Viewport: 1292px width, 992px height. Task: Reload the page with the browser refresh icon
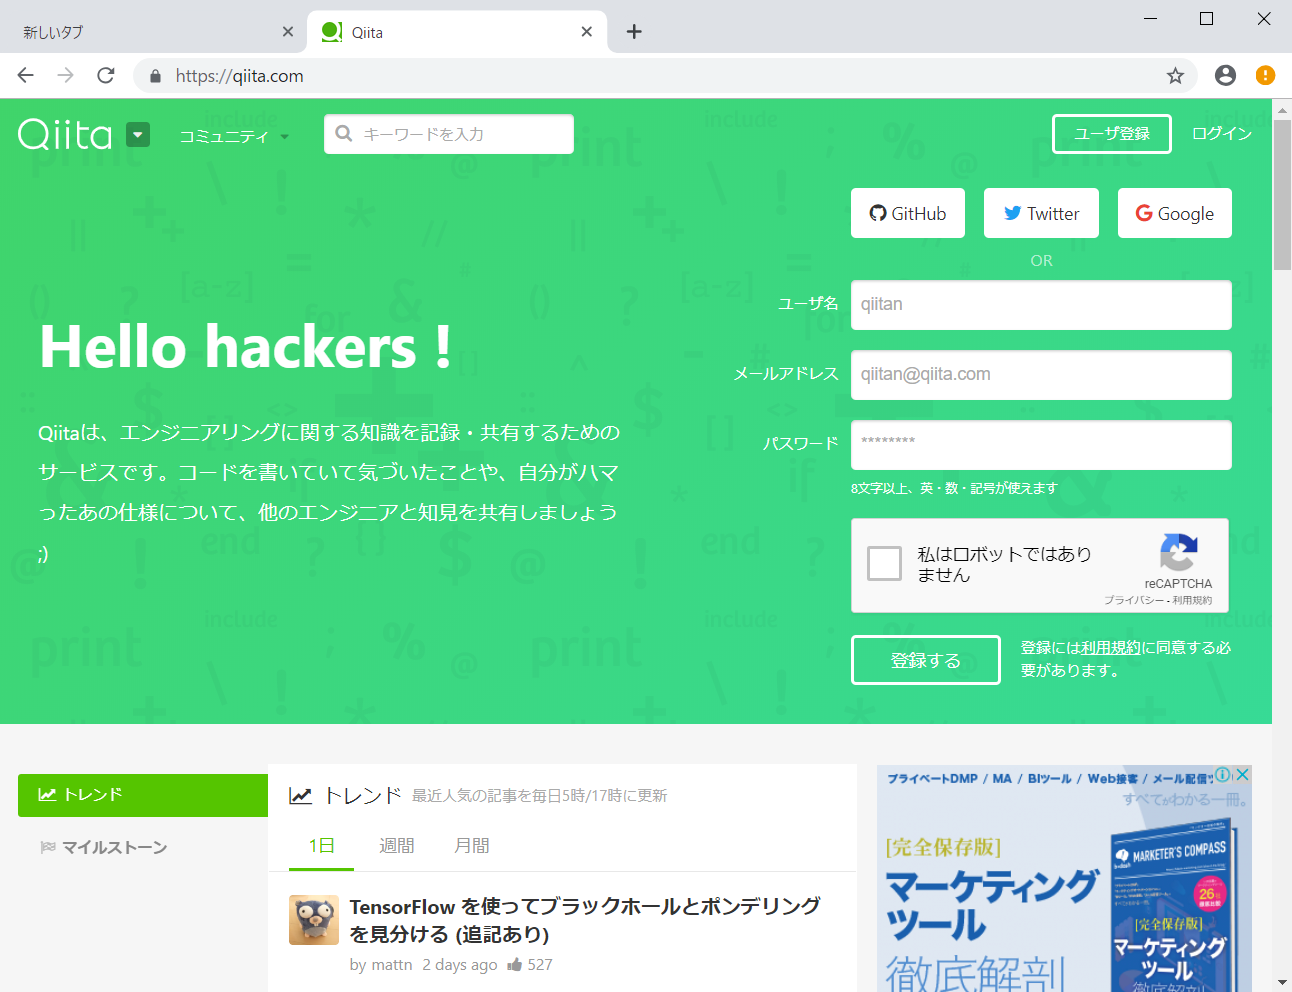click(105, 75)
